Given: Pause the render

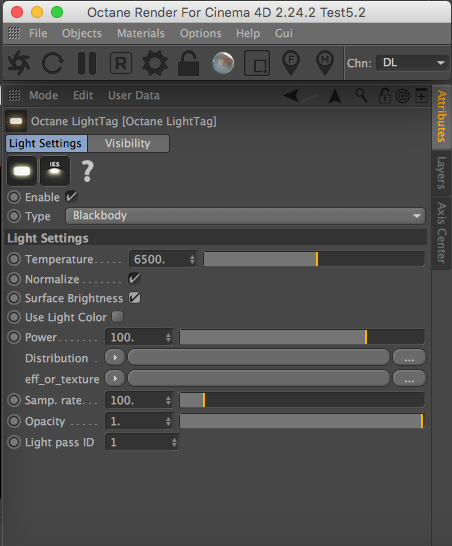Looking at the screenshot, I should coord(87,63).
